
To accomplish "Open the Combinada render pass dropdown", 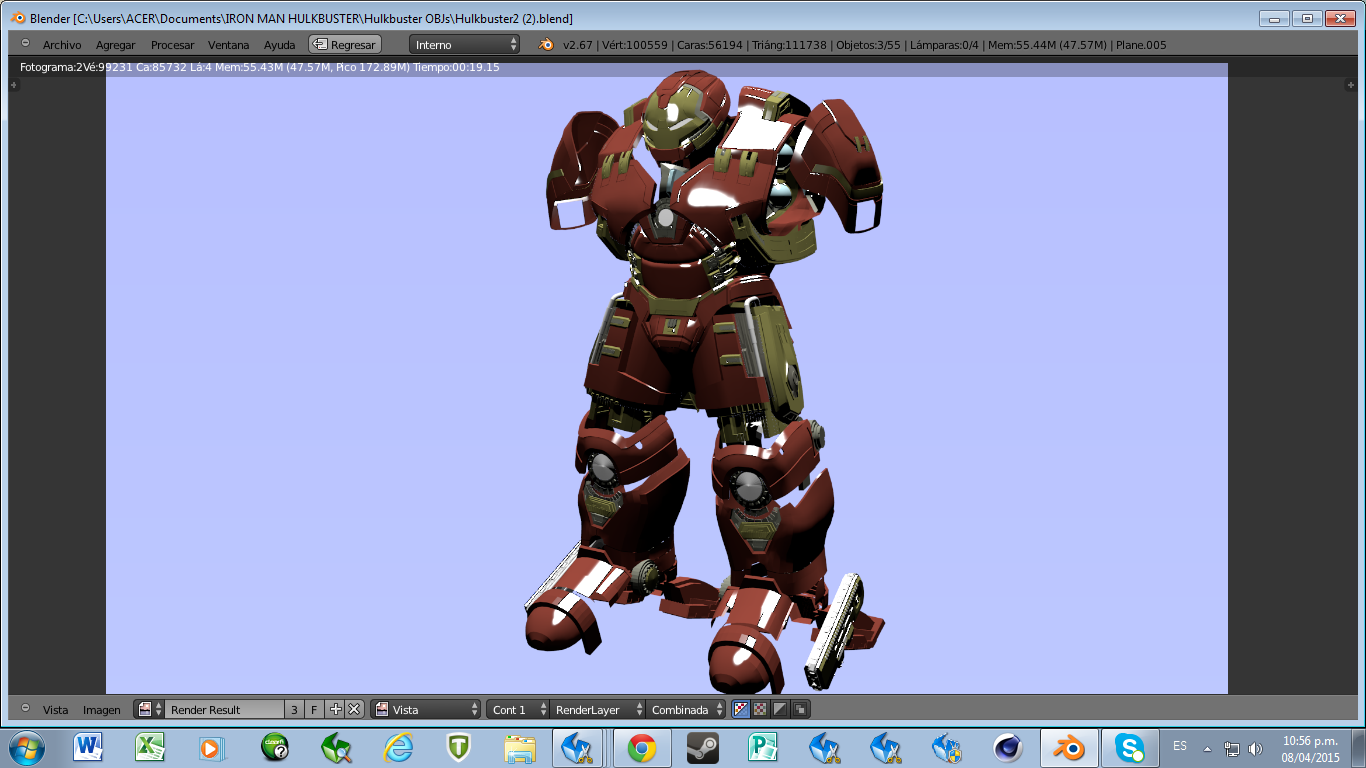I will pyautogui.click(x=685, y=709).
